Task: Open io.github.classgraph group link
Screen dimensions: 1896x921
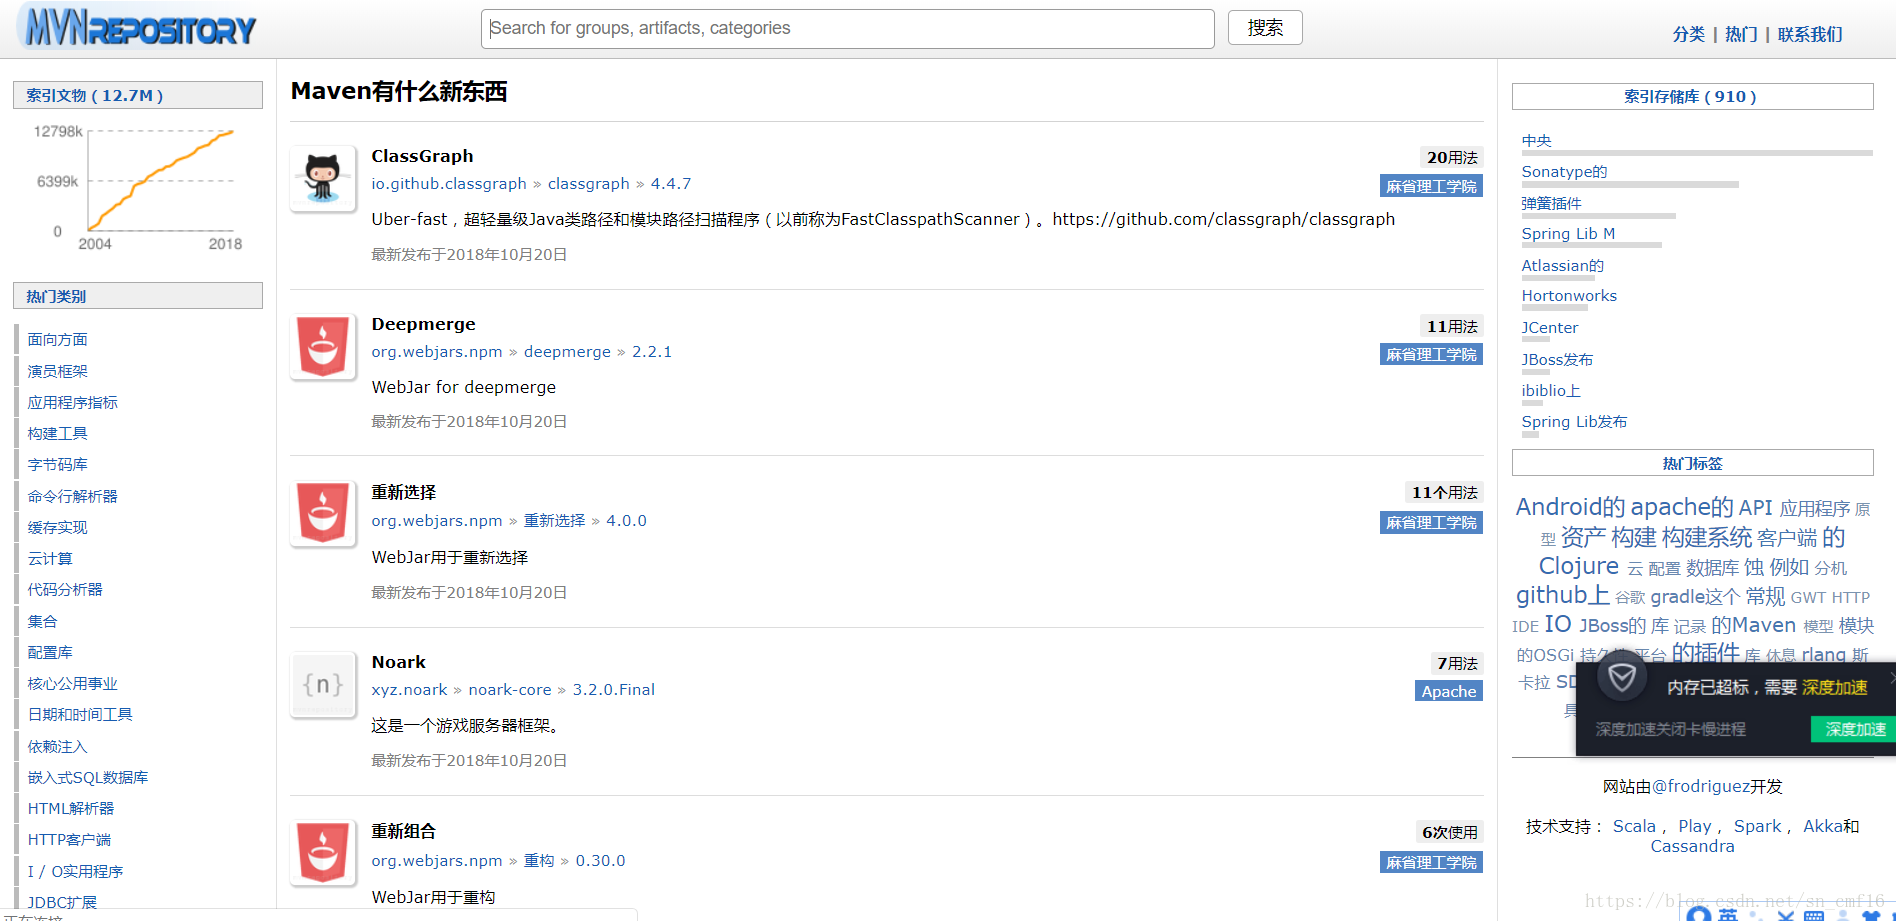Action: pyautogui.click(x=449, y=184)
